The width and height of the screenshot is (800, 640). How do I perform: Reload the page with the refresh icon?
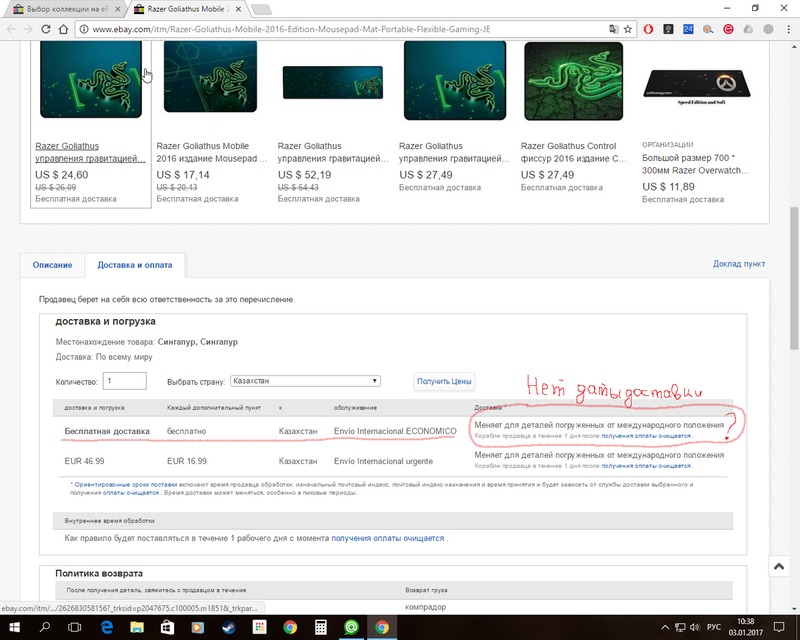pos(45,29)
